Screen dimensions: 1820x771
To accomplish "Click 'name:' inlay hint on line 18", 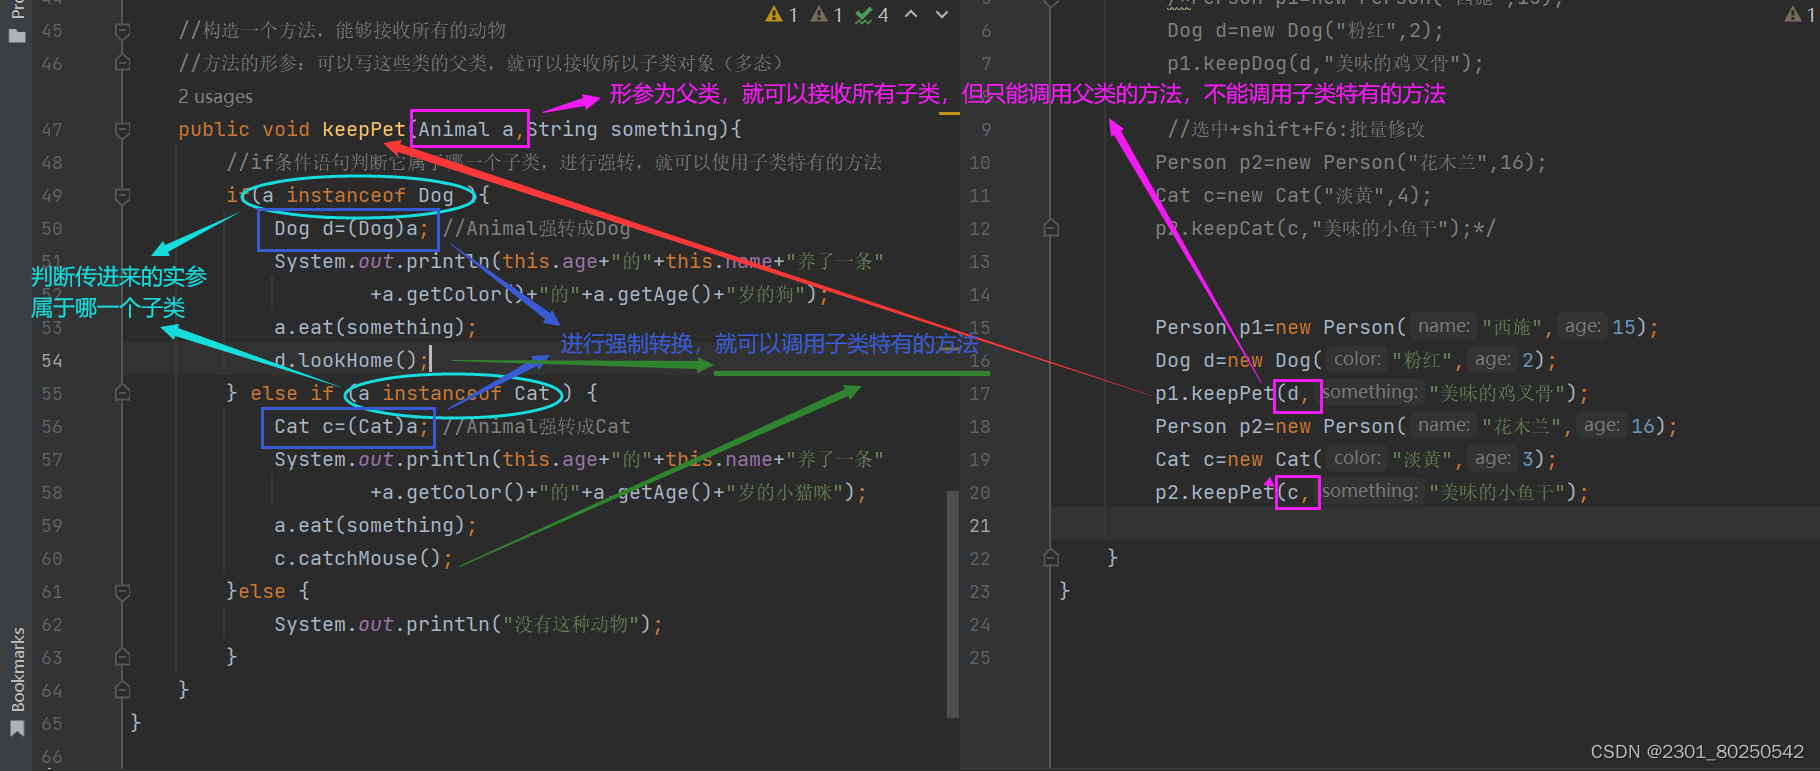I will click(1444, 426).
